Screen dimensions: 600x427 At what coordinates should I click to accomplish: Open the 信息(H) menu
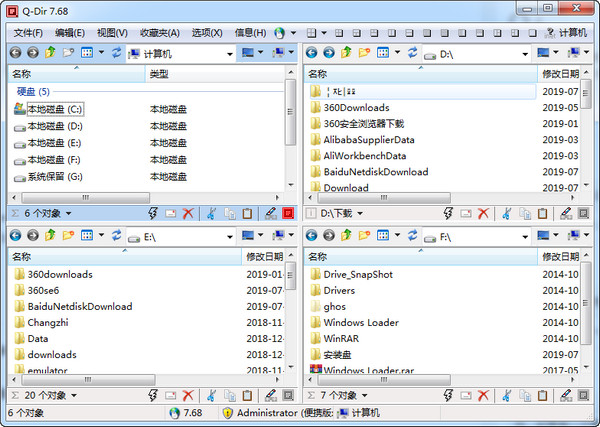click(x=251, y=33)
